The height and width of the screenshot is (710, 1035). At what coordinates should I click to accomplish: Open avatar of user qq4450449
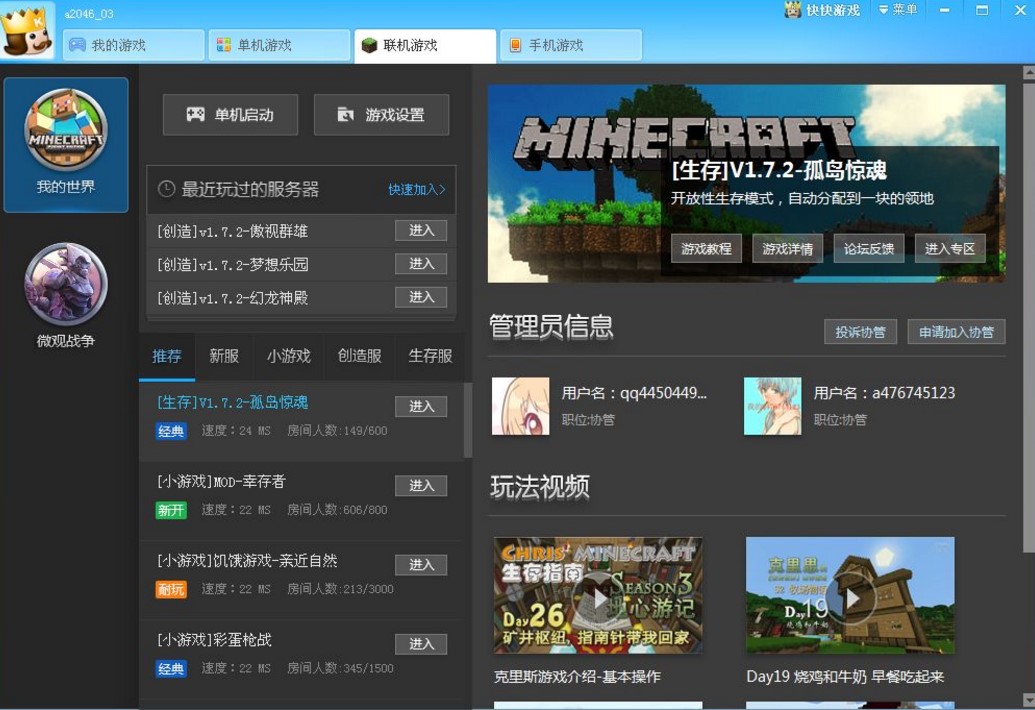click(520, 406)
